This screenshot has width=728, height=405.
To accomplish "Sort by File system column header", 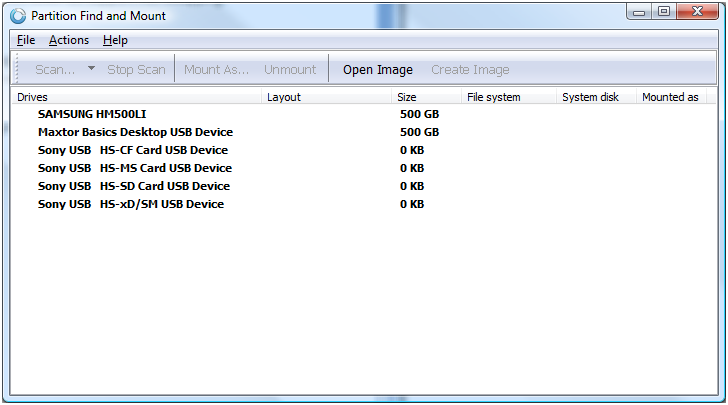I will pos(509,97).
